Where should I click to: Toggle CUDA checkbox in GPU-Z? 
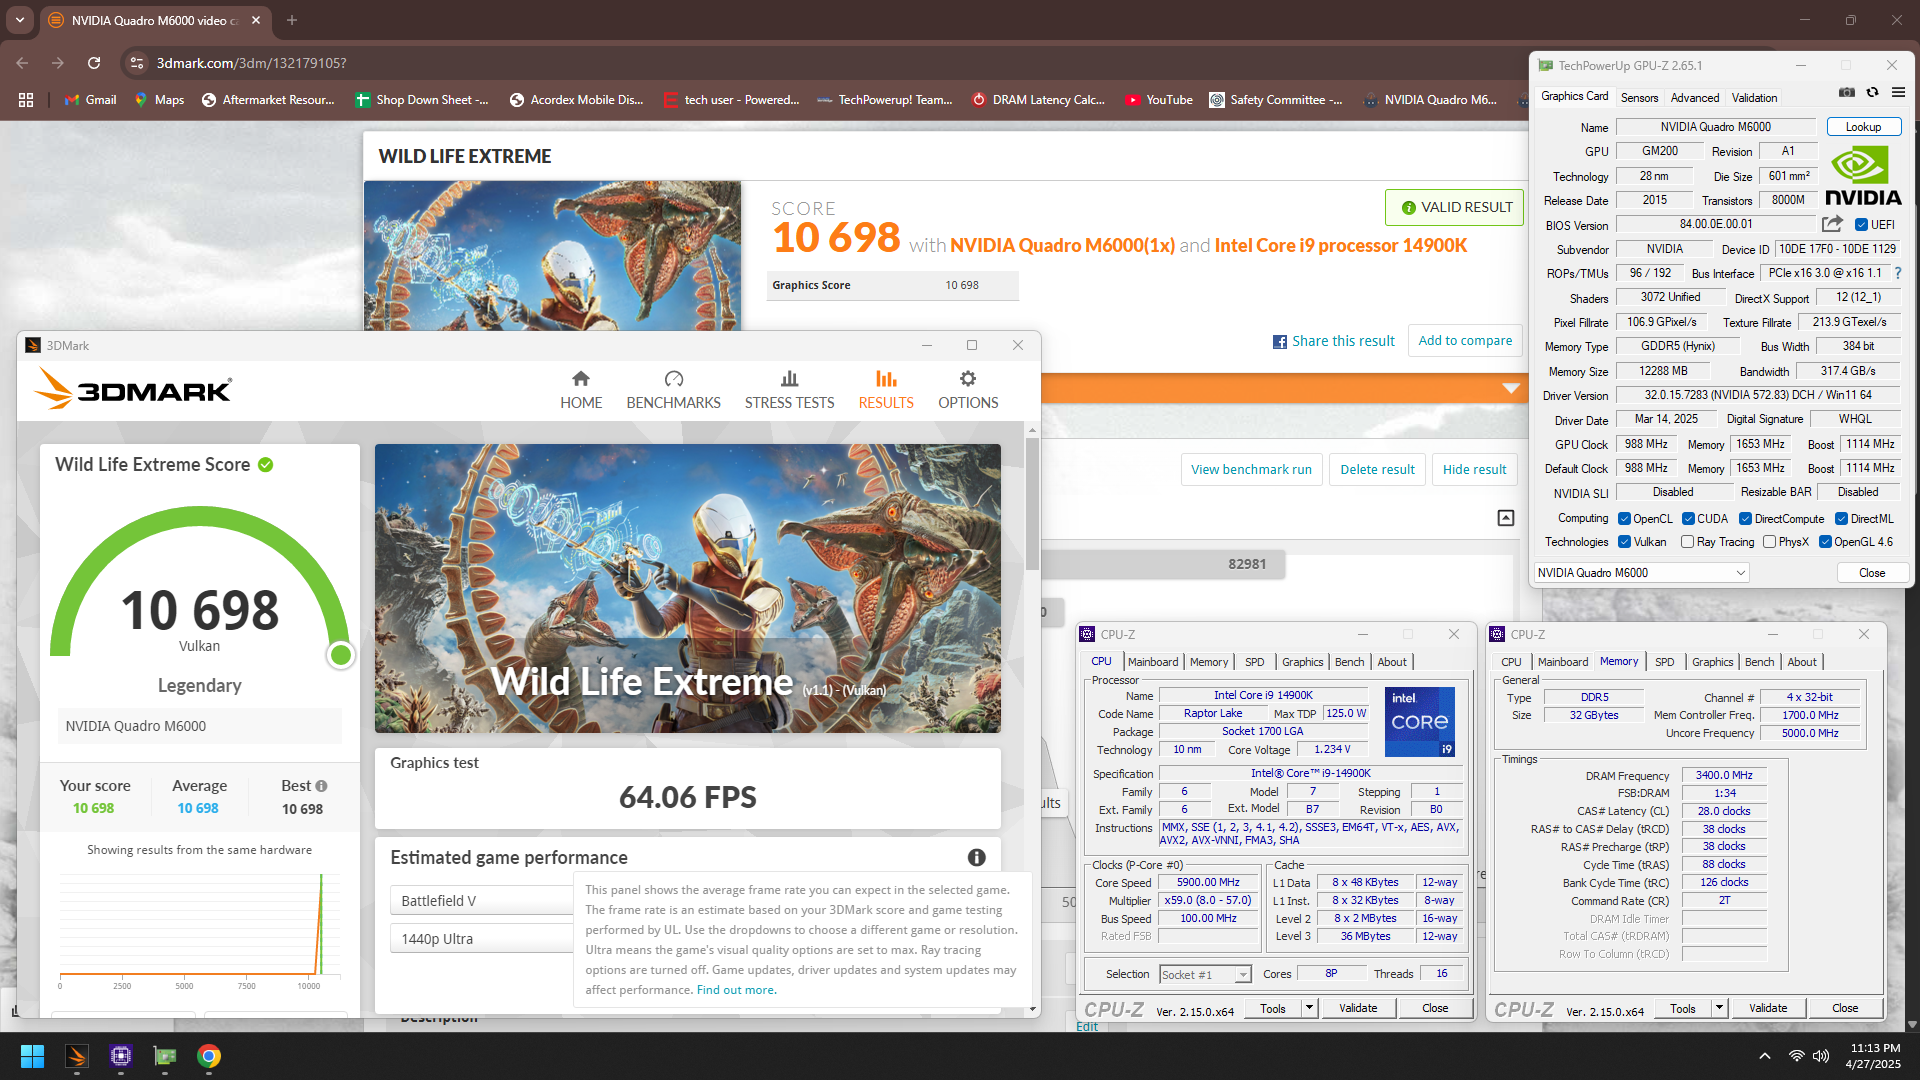pyautogui.click(x=1688, y=519)
